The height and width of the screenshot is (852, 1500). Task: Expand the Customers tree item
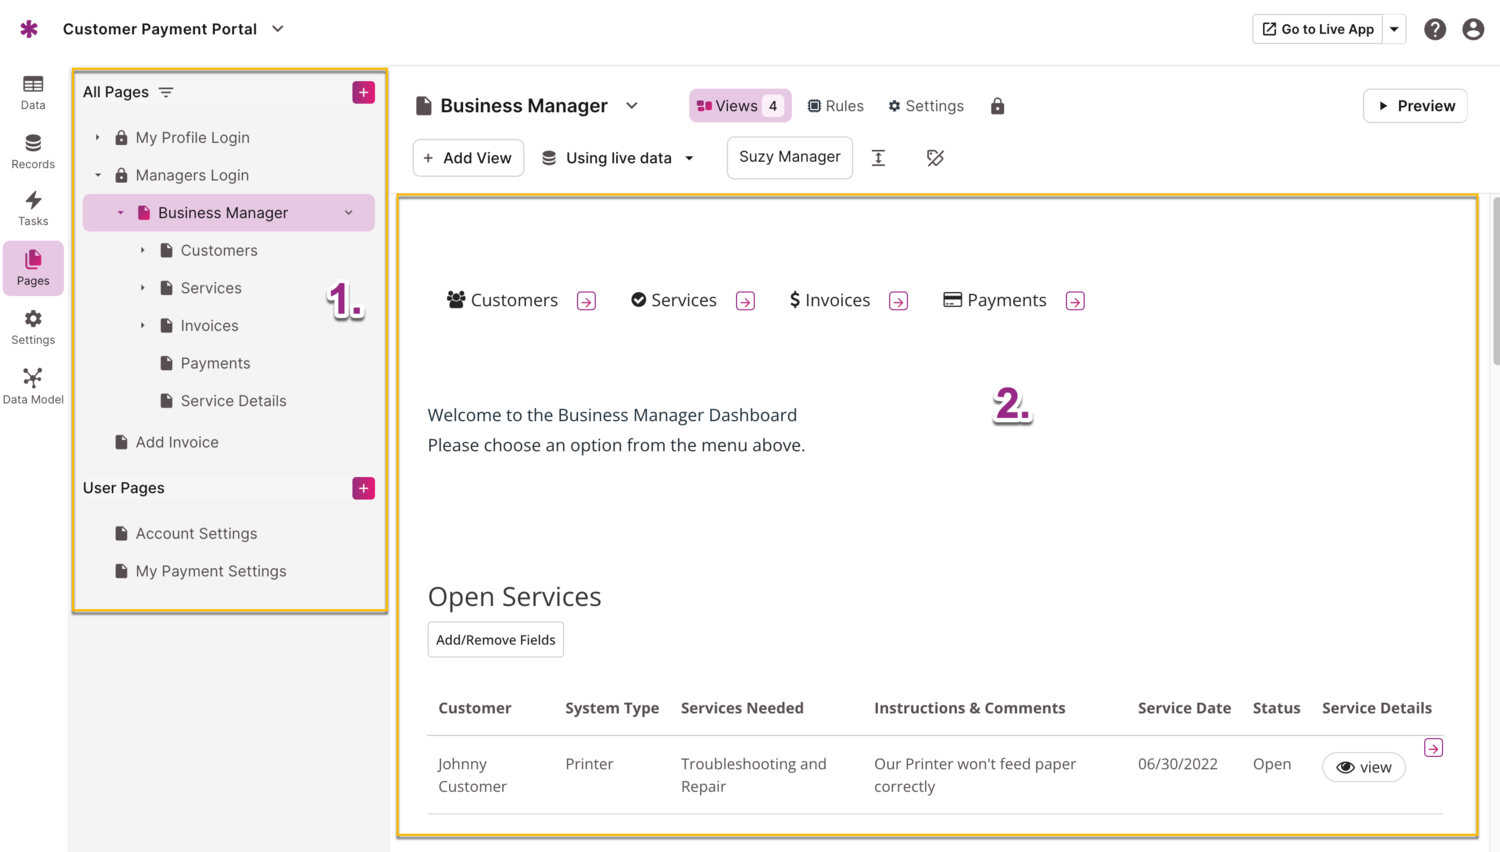pos(143,250)
